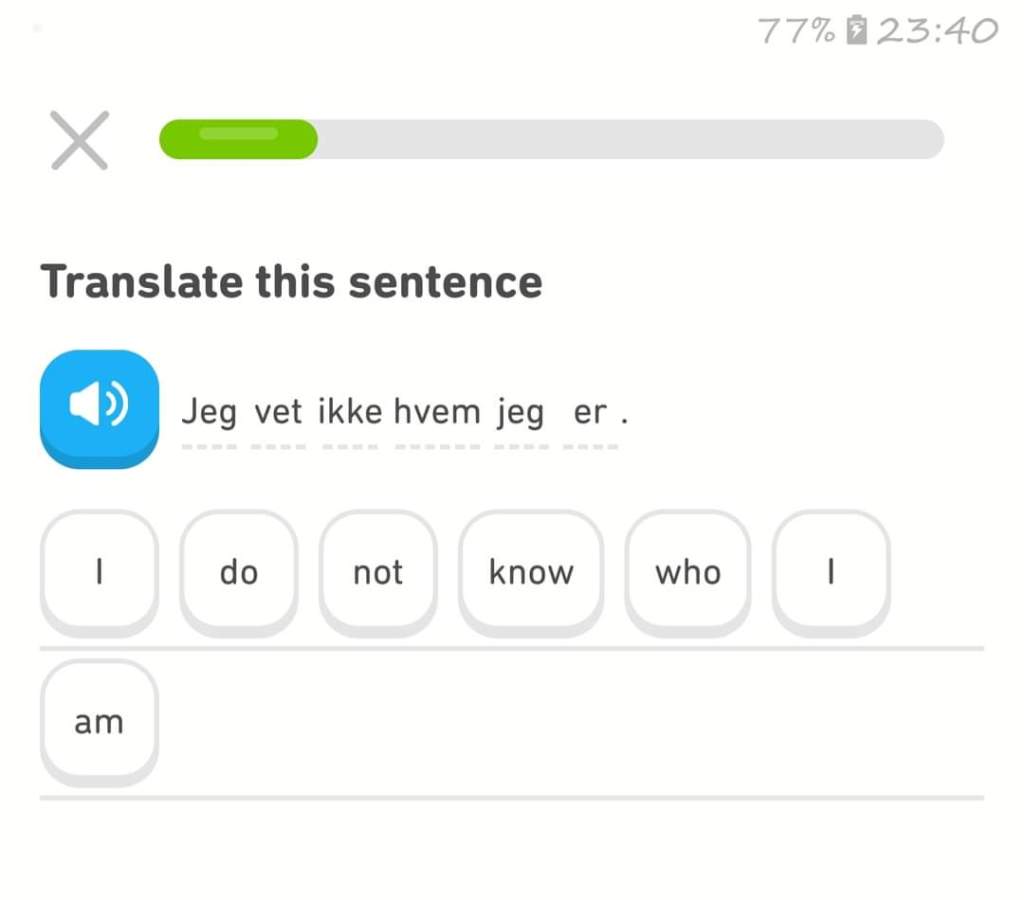Click the 23:40 clock in status bar
This screenshot has width=1024, height=900.
click(937, 31)
